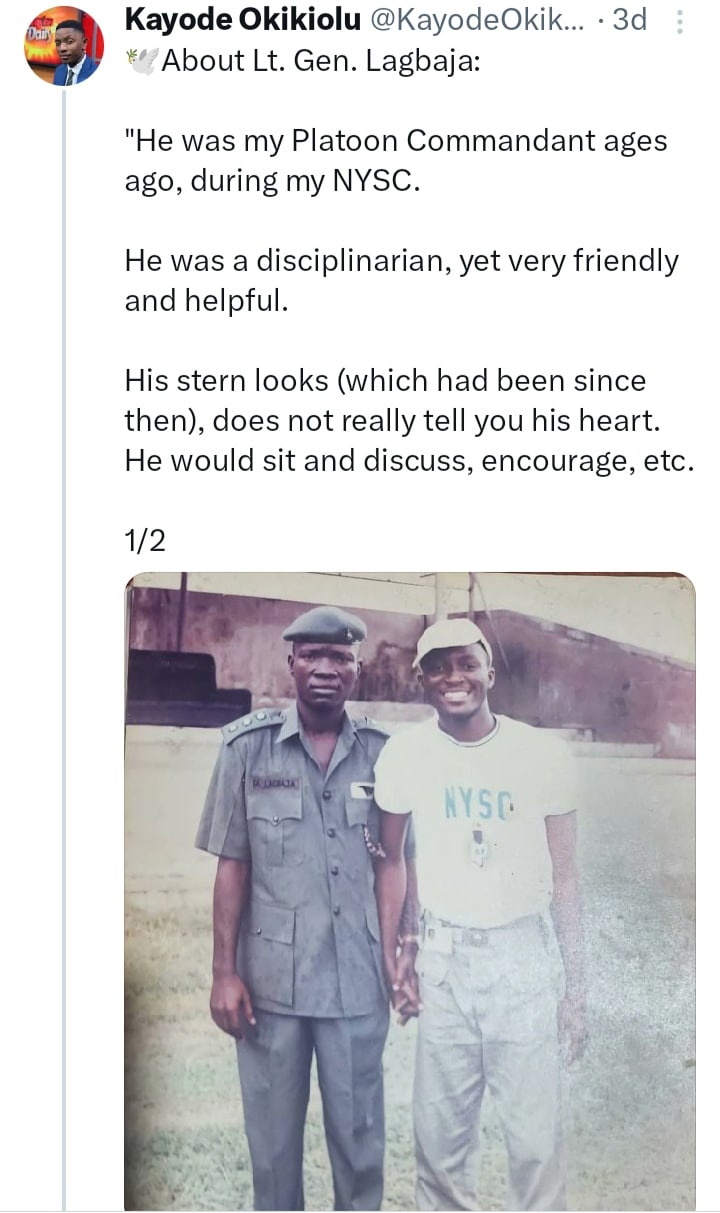Click the "He was a disciplinarian" paragraph

point(400,280)
